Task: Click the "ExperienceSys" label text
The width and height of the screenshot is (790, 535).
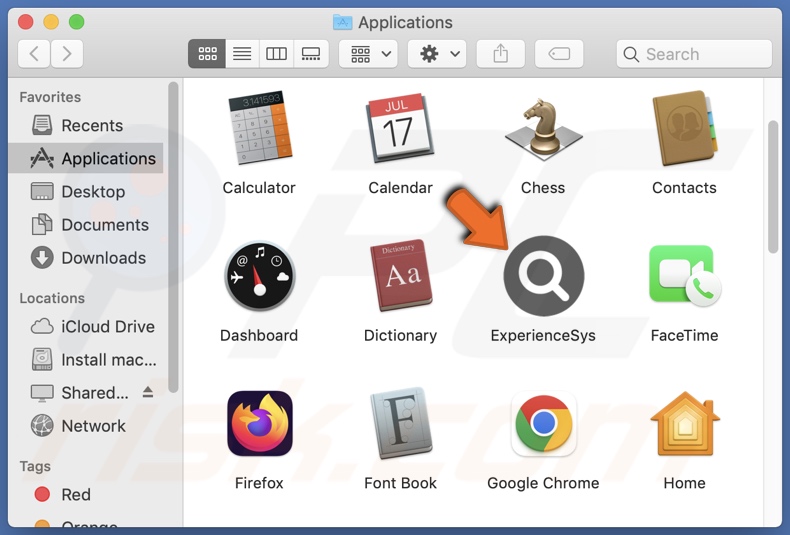Action: (x=543, y=336)
